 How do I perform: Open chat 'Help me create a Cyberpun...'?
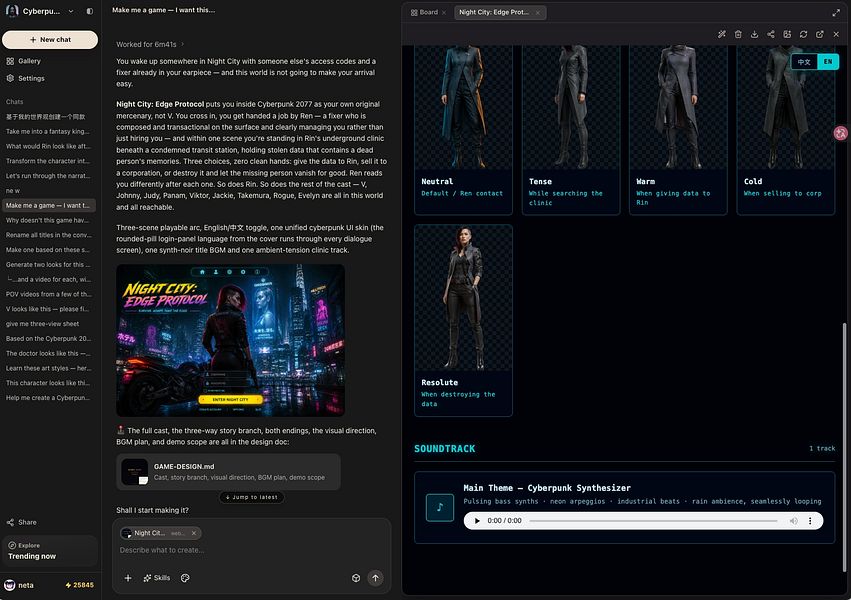point(49,398)
